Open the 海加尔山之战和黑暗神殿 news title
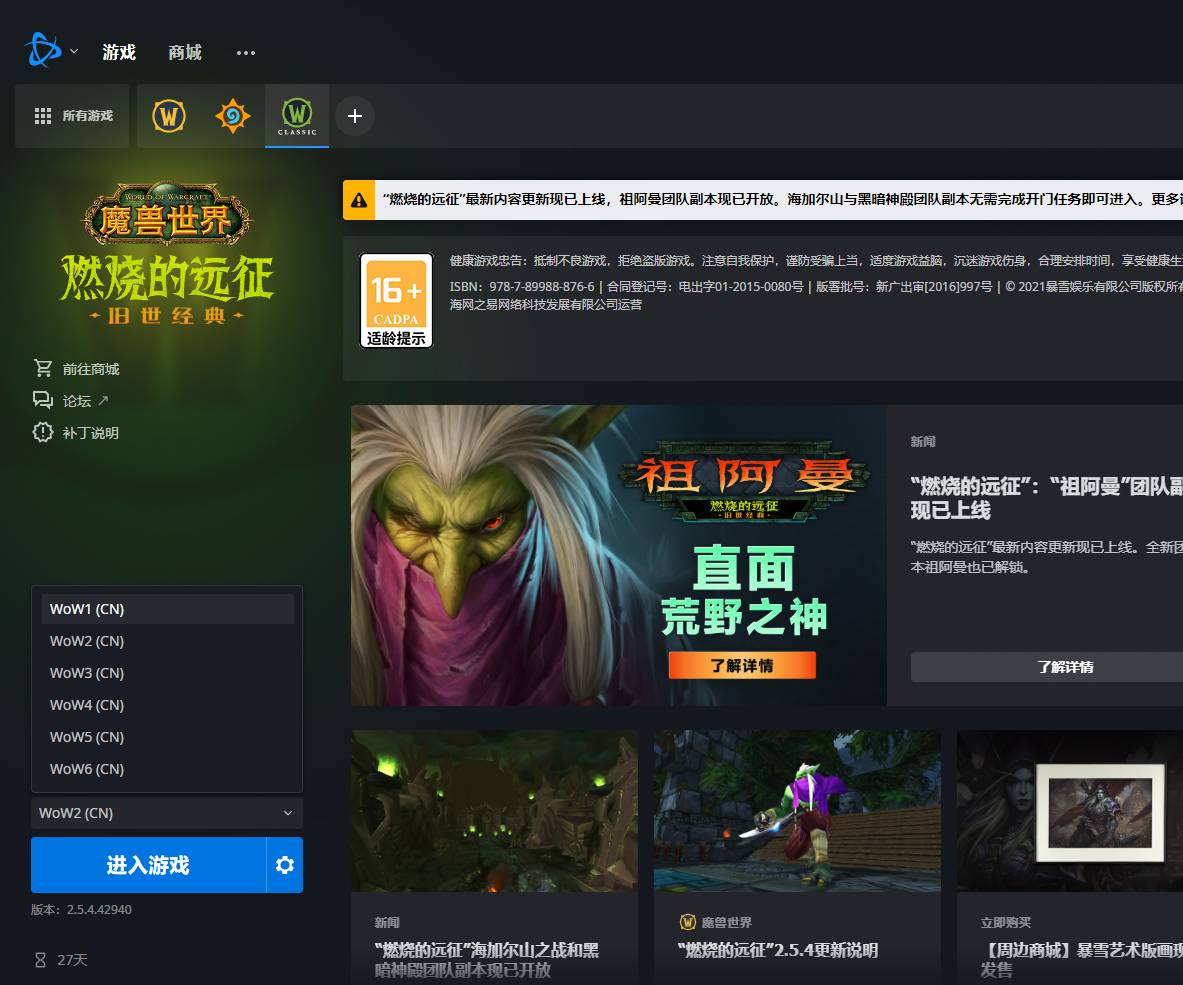This screenshot has height=985, width=1183. click(487, 960)
